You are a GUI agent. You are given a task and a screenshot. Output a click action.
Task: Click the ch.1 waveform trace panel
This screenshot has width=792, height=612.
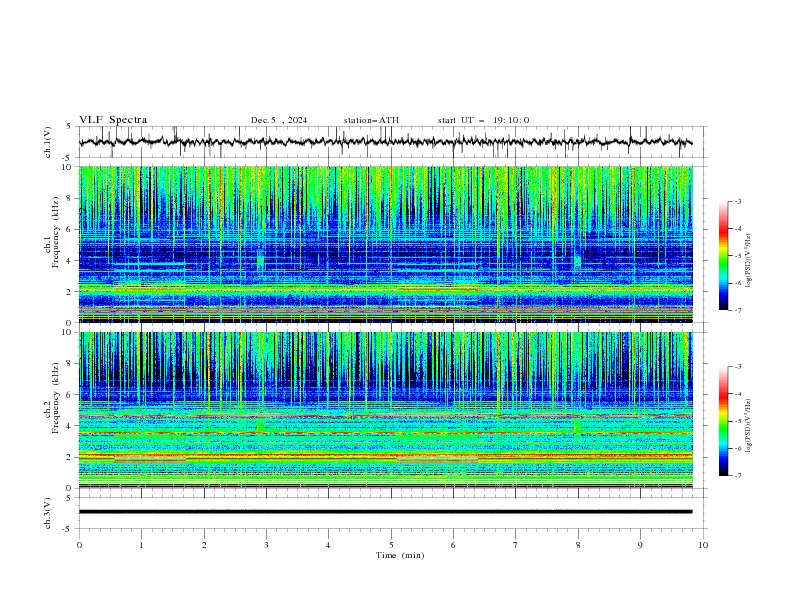click(393, 142)
